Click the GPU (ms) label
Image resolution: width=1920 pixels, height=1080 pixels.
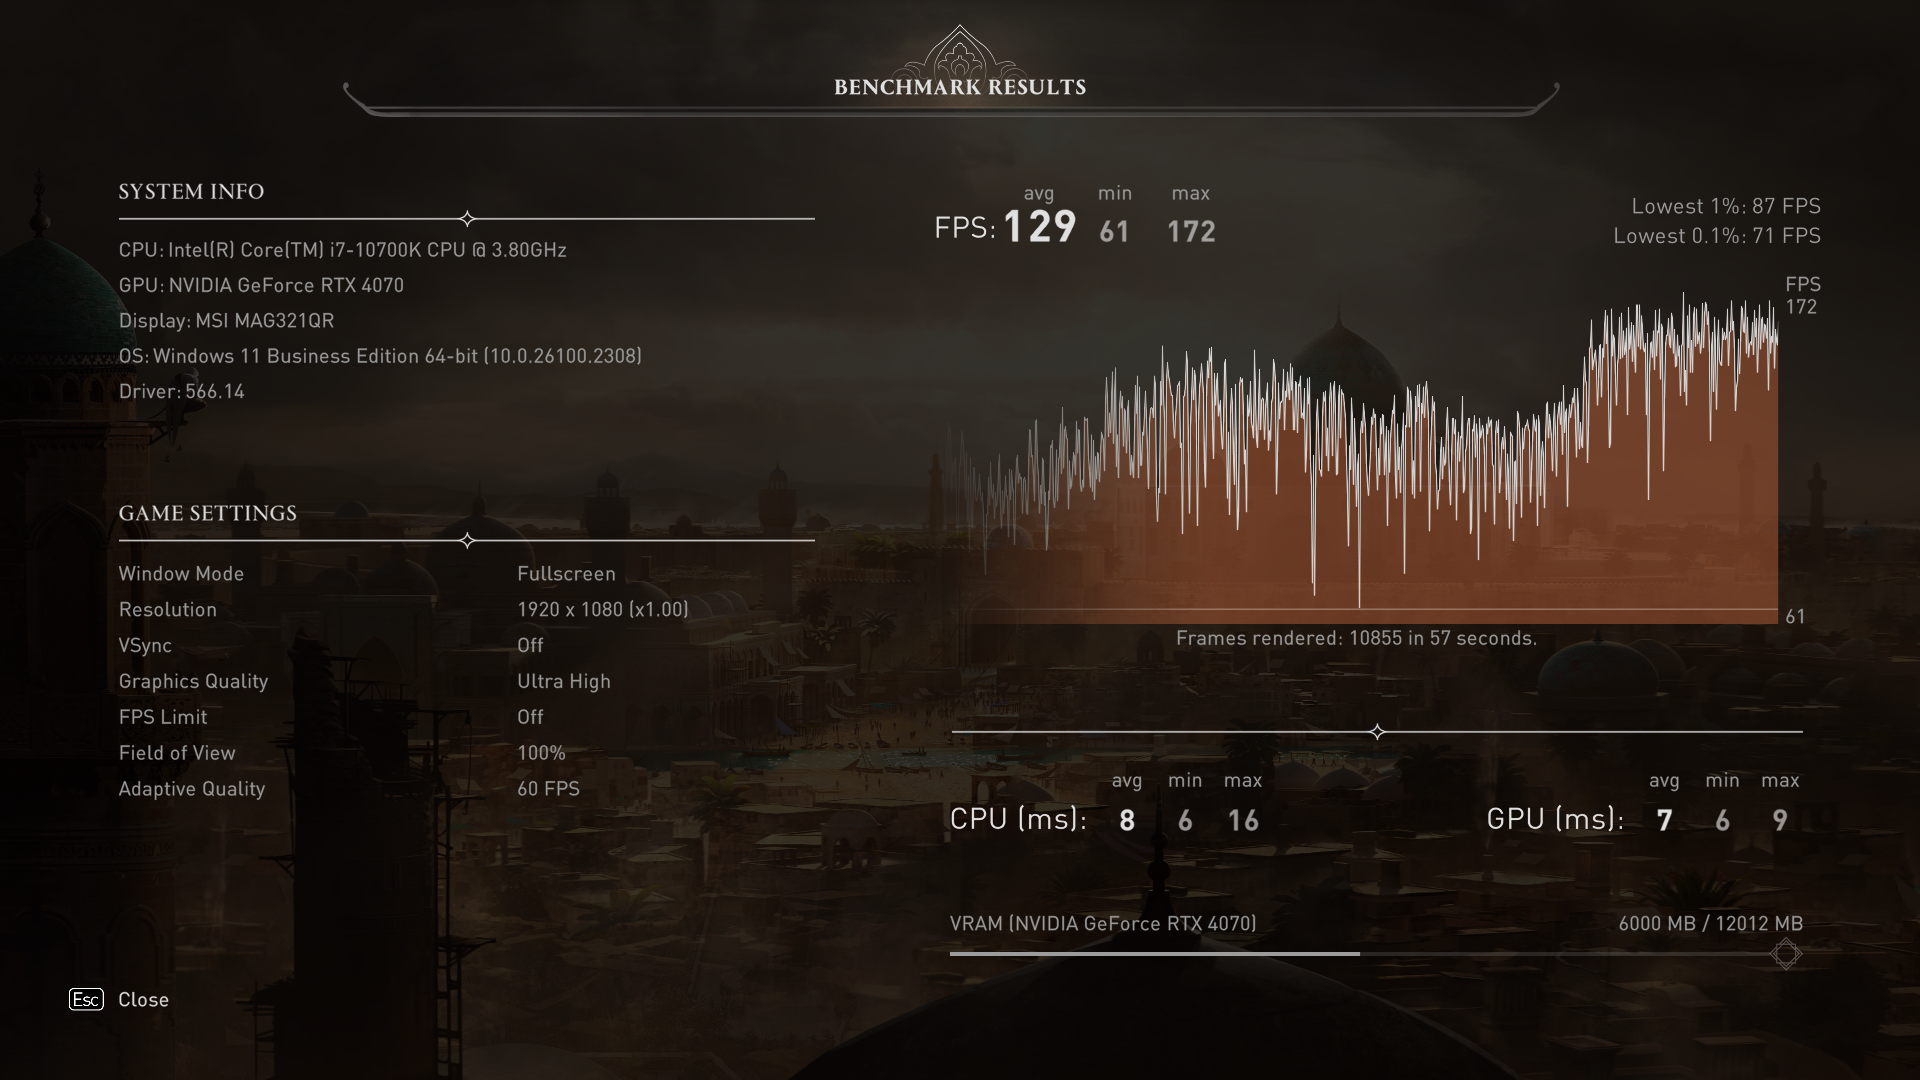(x=1555, y=820)
